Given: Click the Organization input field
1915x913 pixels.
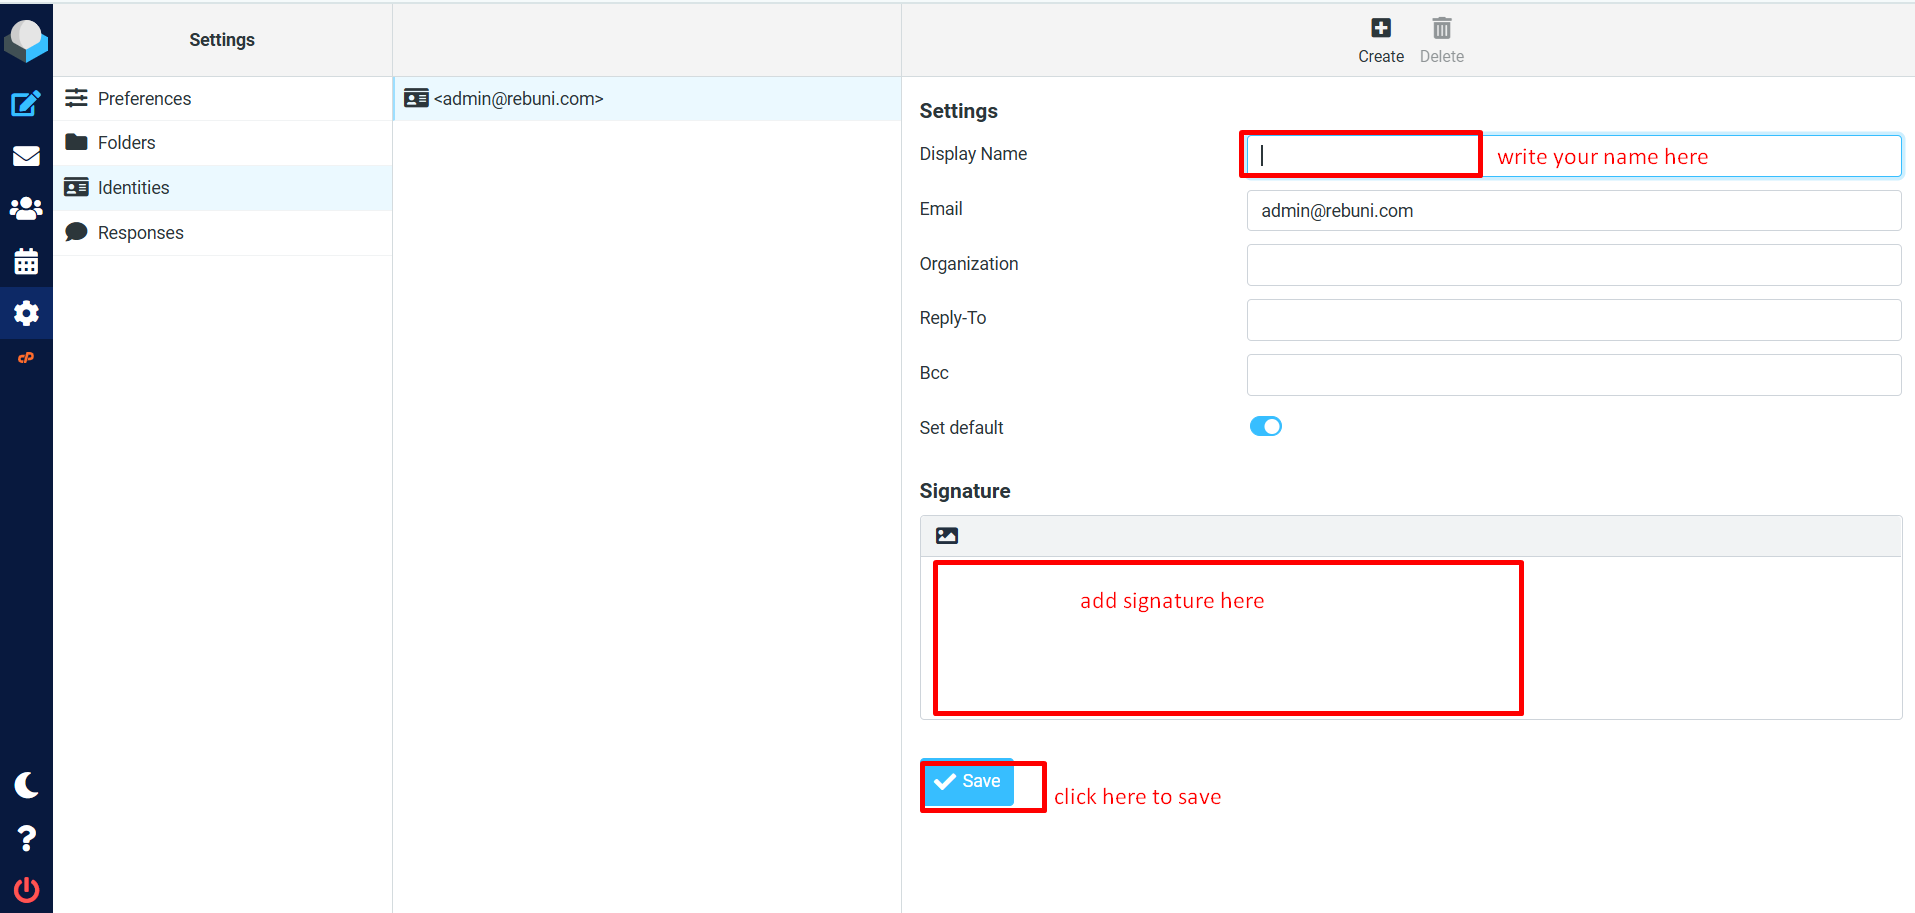Looking at the screenshot, I should pos(1573,265).
